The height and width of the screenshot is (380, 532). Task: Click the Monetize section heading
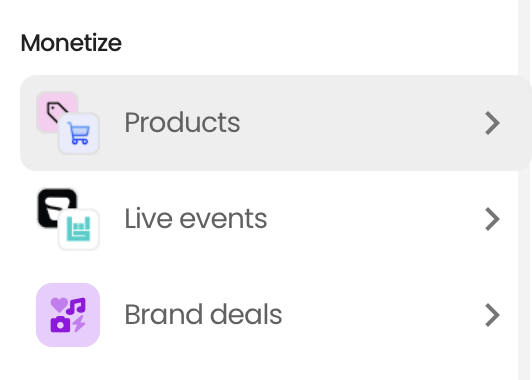click(x=71, y=43)
